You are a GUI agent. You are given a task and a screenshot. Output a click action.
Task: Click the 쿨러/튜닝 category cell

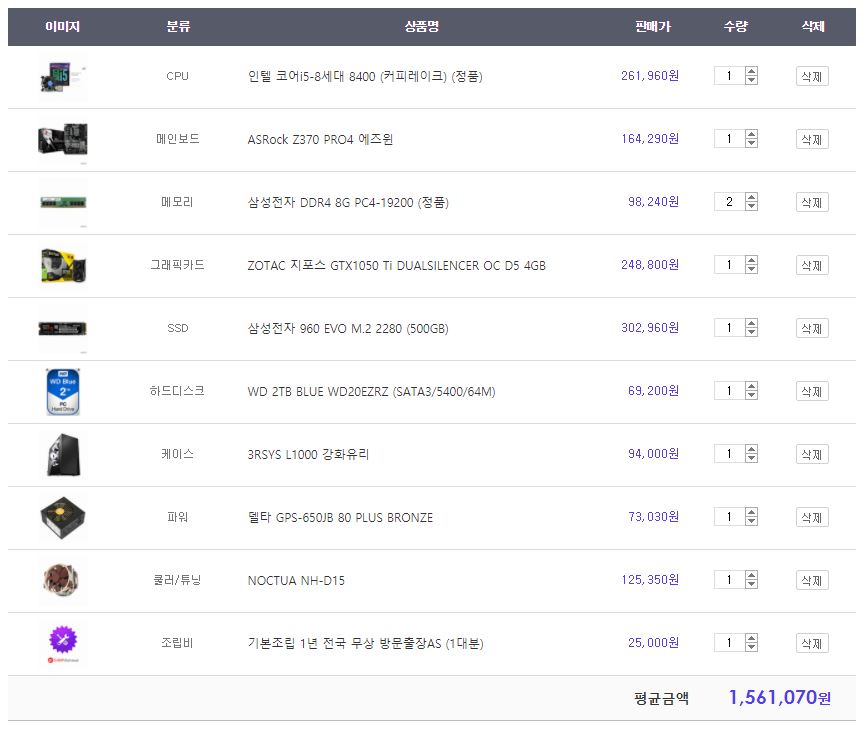click(177, 579)
